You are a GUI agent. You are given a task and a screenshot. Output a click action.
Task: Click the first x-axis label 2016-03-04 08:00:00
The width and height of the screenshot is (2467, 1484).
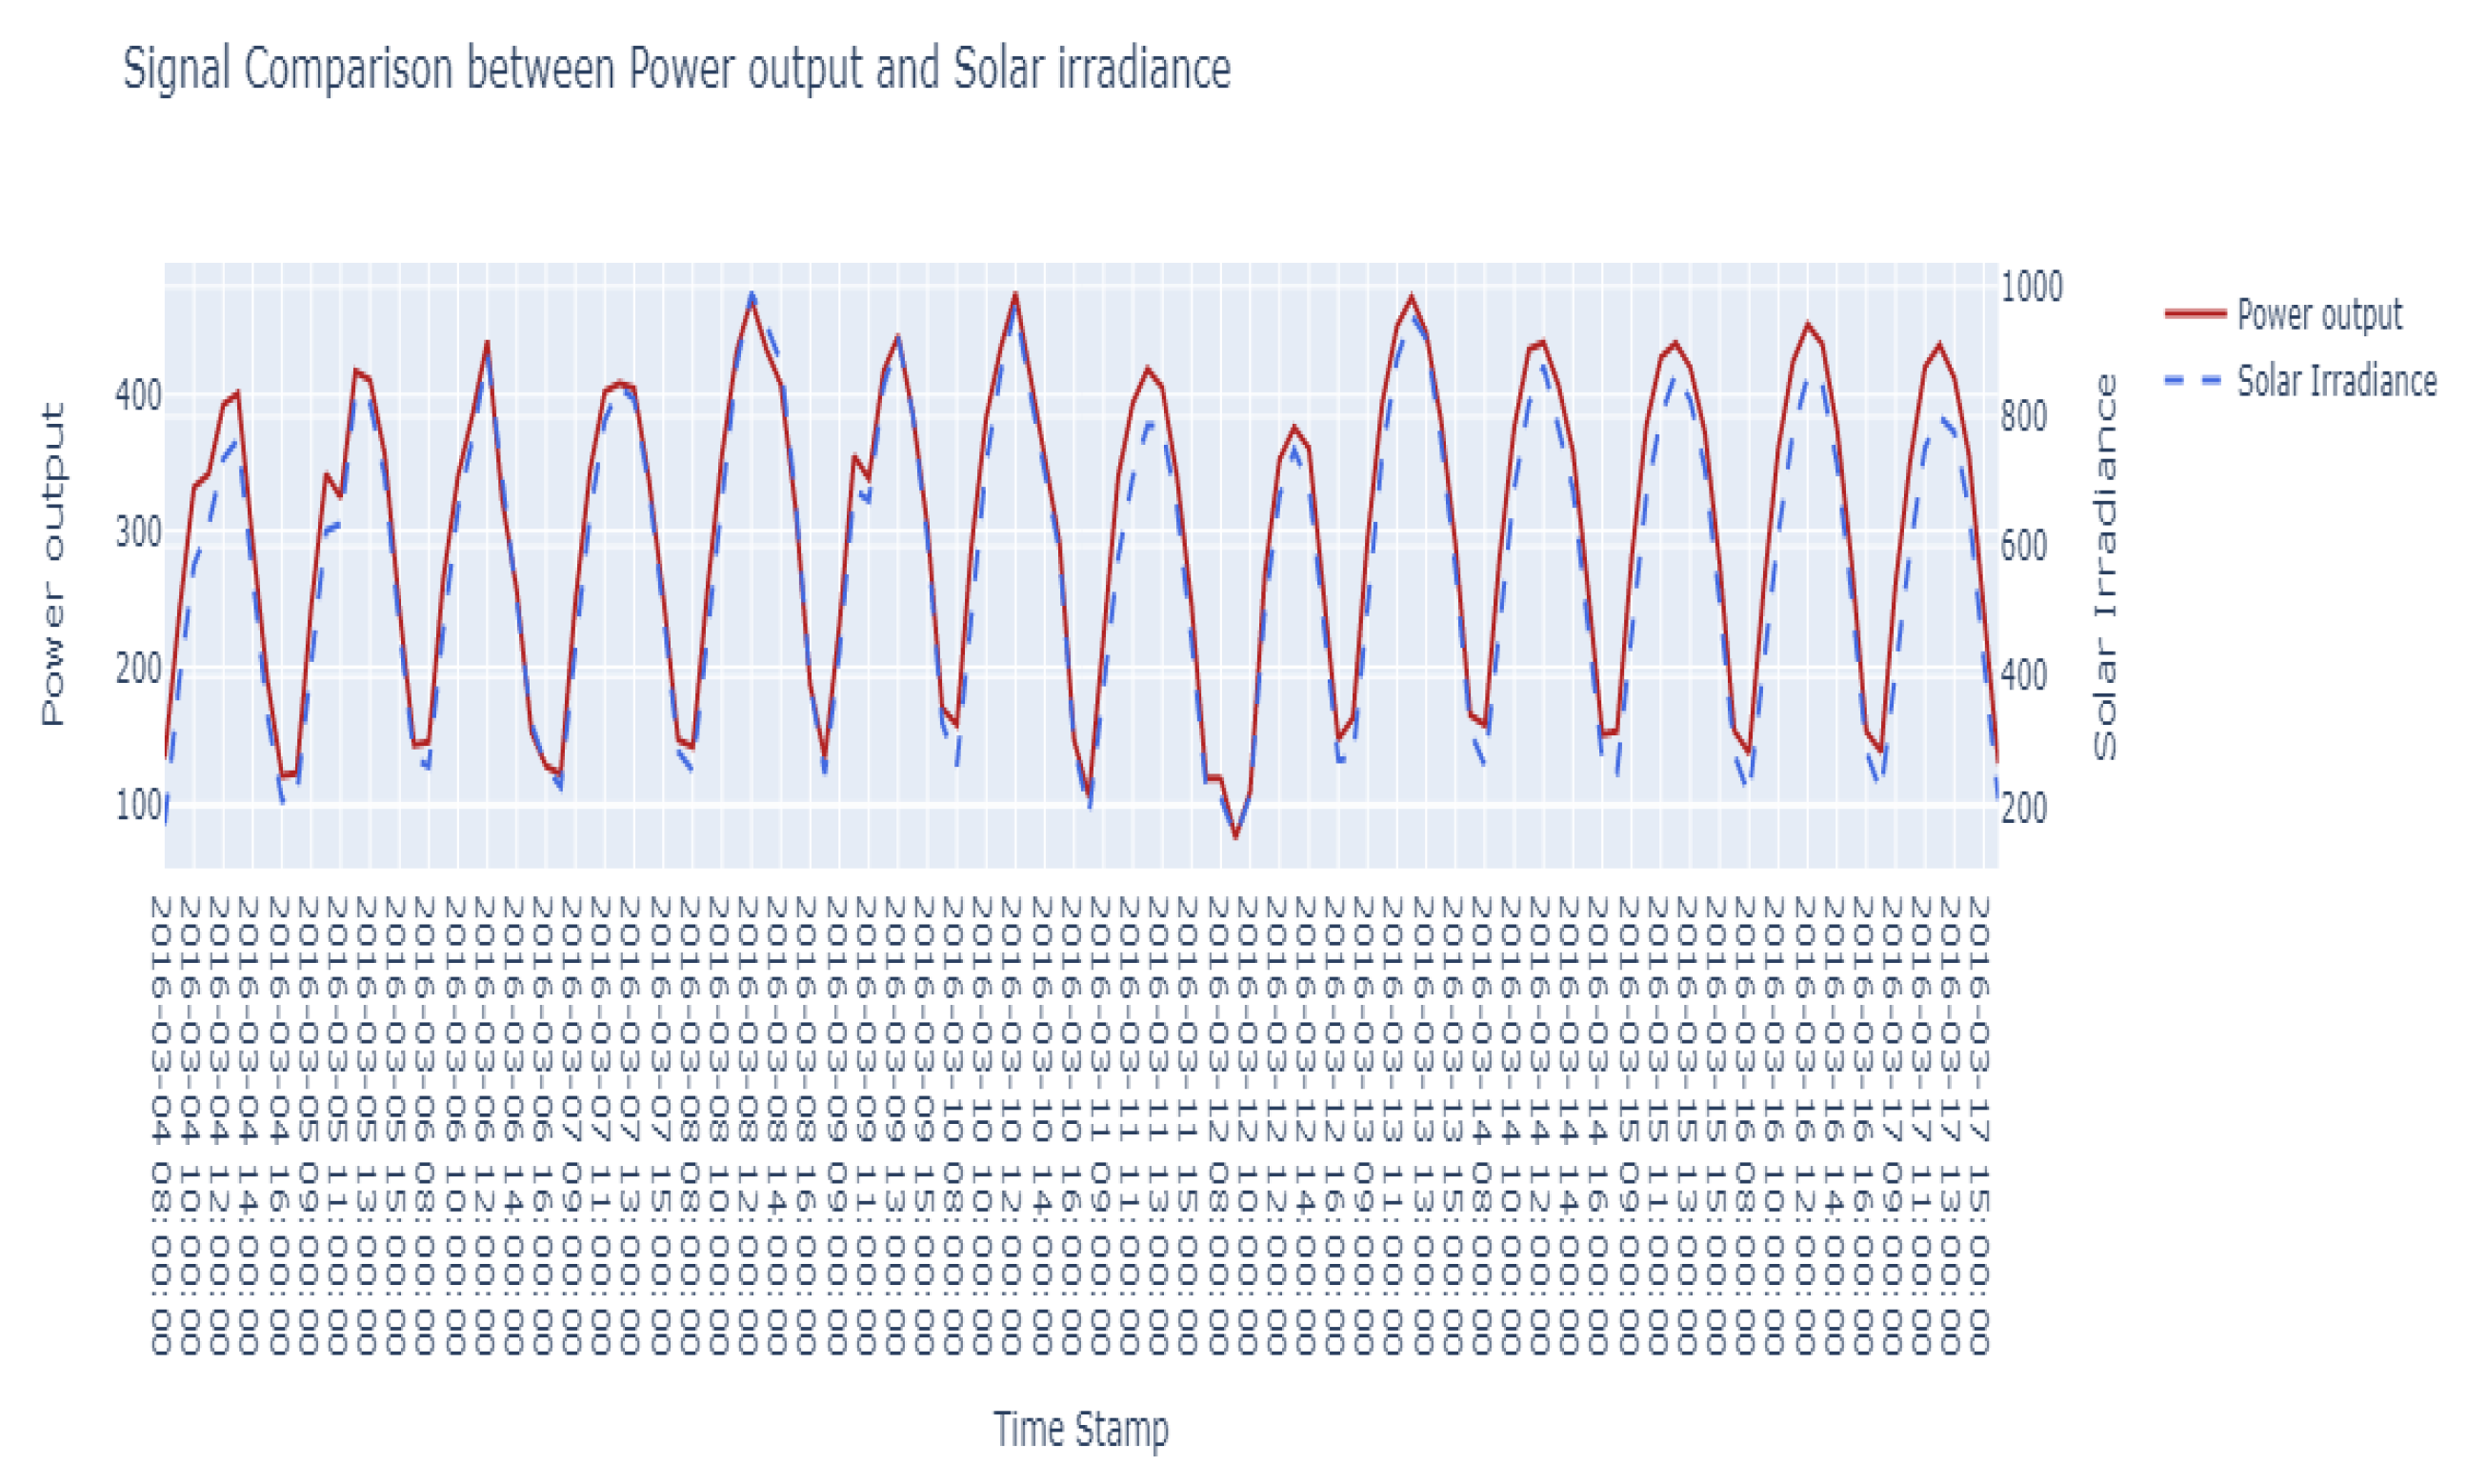[161, 1125]
